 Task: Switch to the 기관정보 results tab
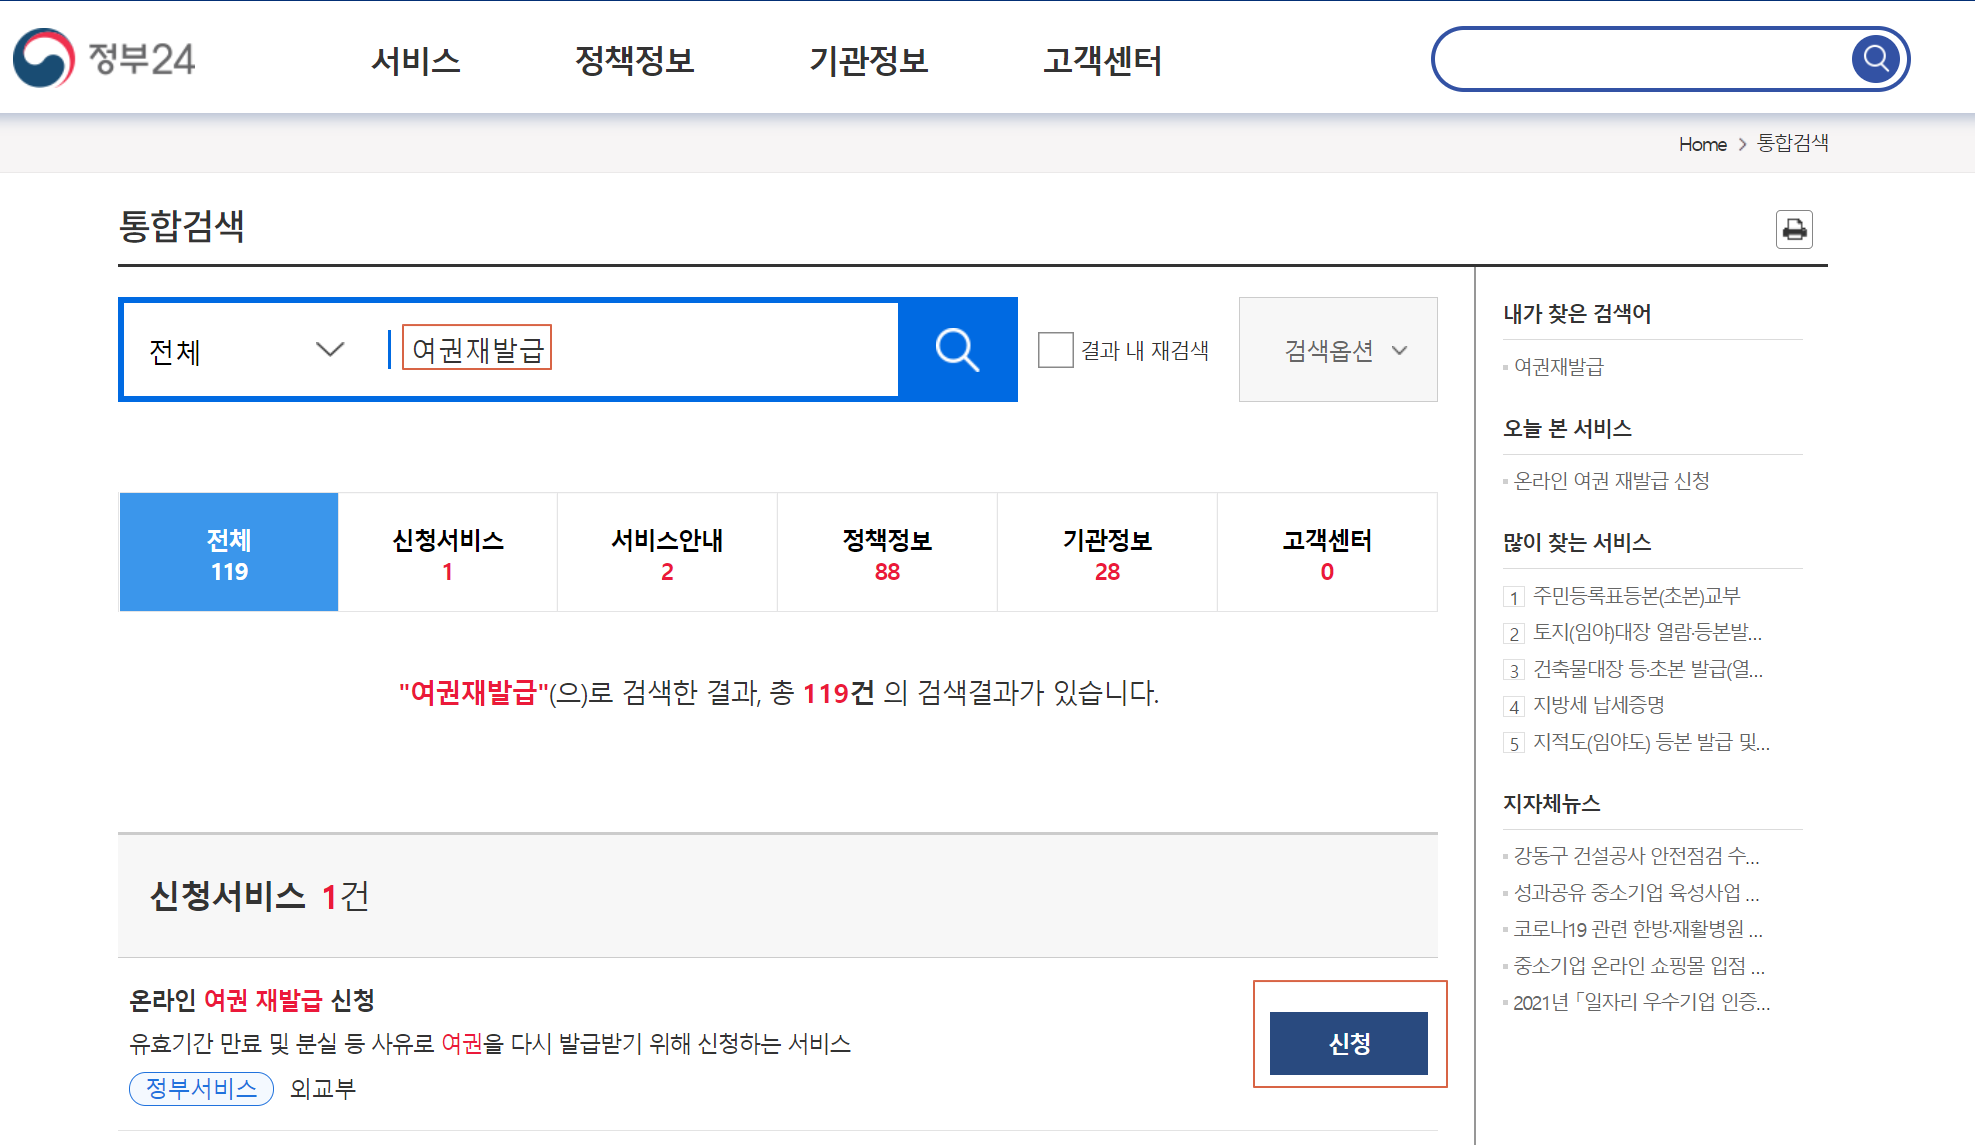click(1107, 553)
